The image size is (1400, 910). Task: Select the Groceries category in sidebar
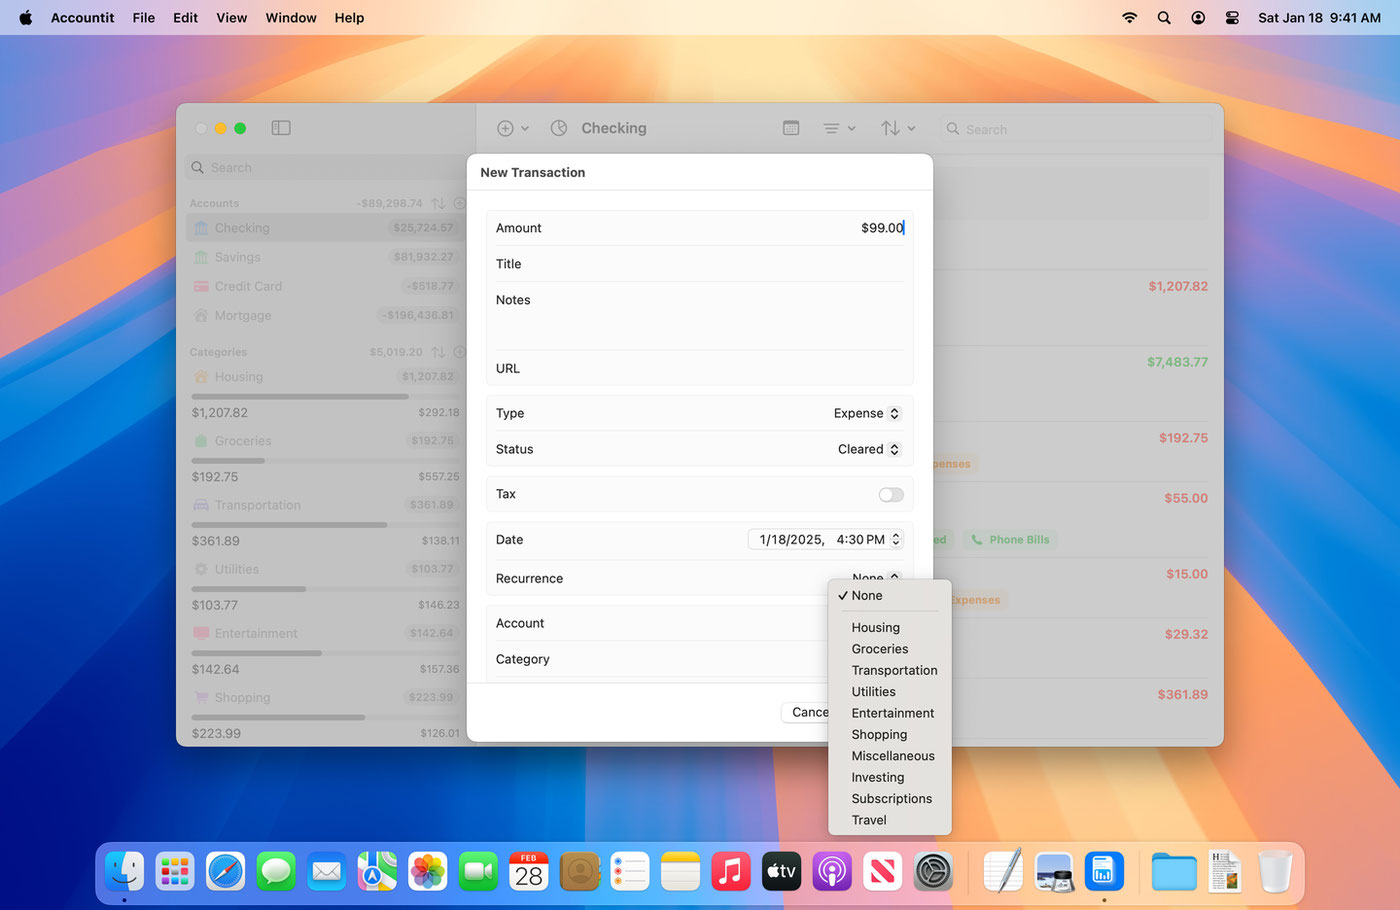[x=325, y=441]
